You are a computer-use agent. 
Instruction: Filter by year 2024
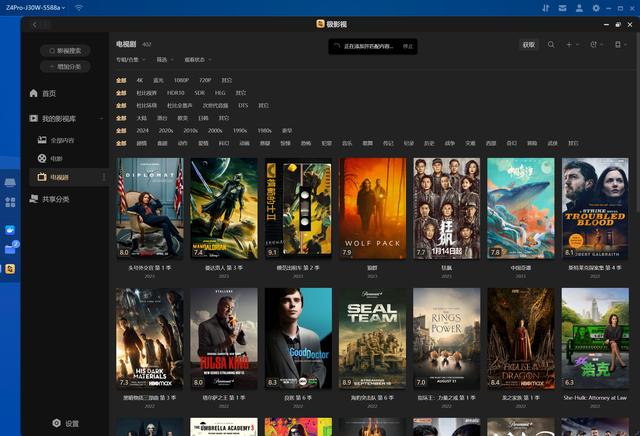[x=142, y=131]
